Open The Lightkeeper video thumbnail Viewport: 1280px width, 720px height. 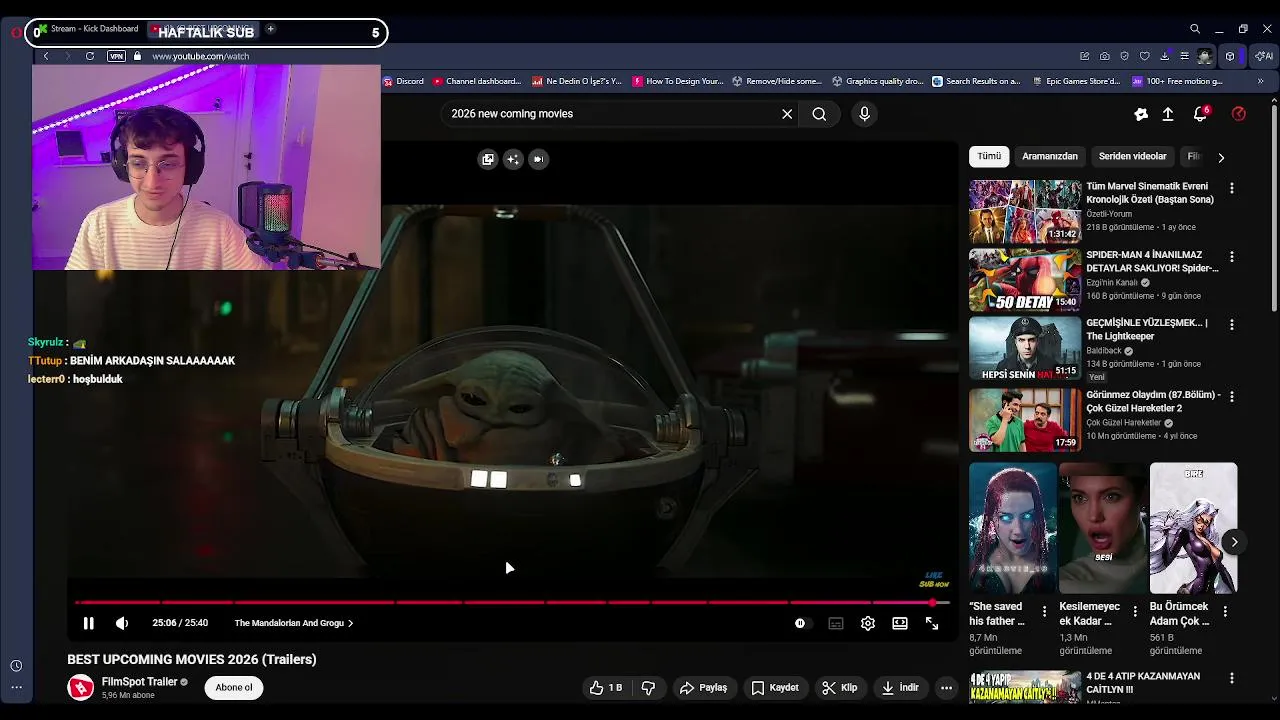click(1025, 348)
